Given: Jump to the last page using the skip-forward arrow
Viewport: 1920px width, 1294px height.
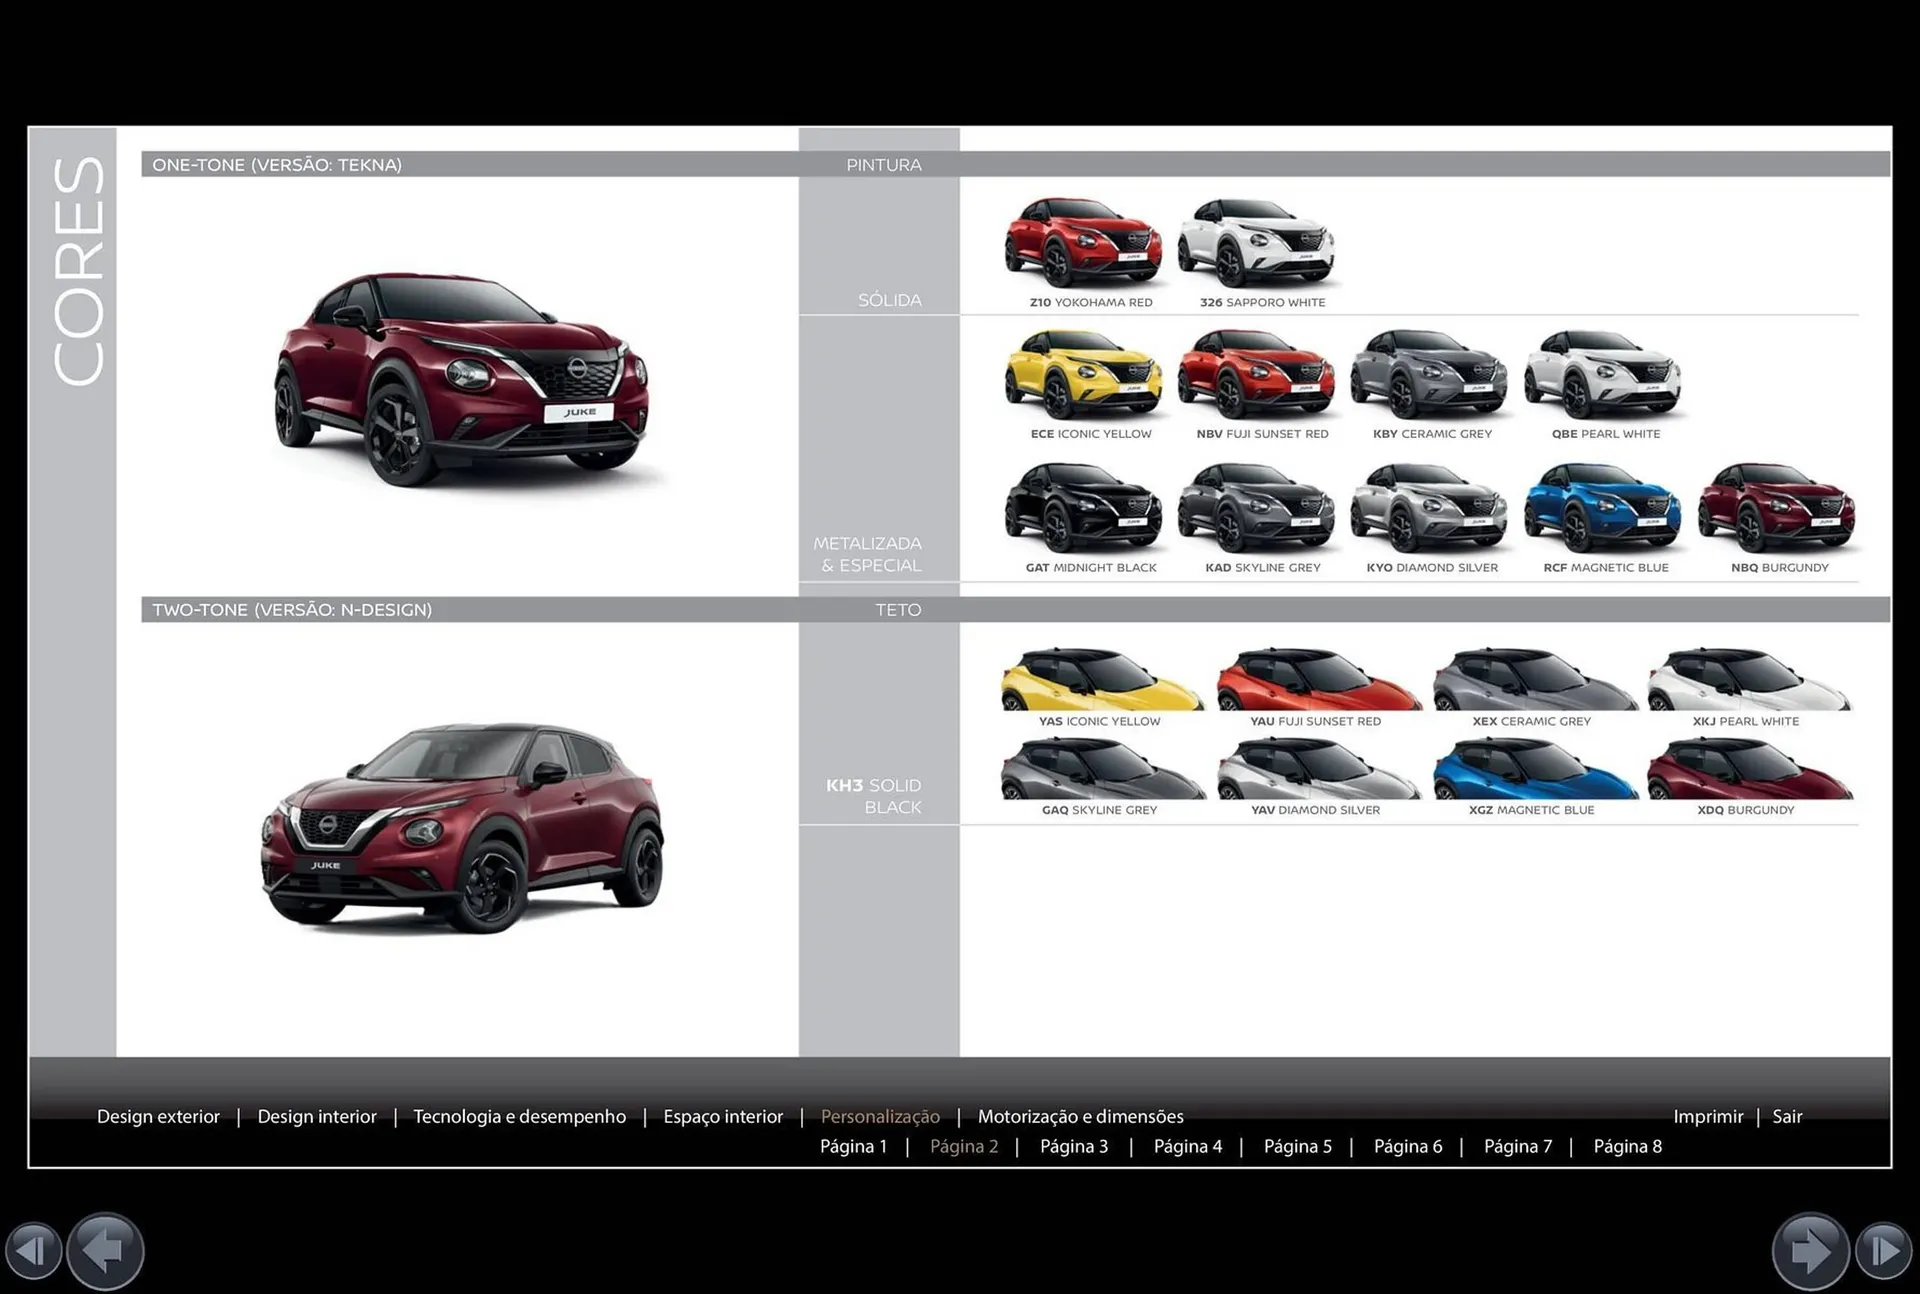Looking at the screenshot, I should coord(1884,1252).
